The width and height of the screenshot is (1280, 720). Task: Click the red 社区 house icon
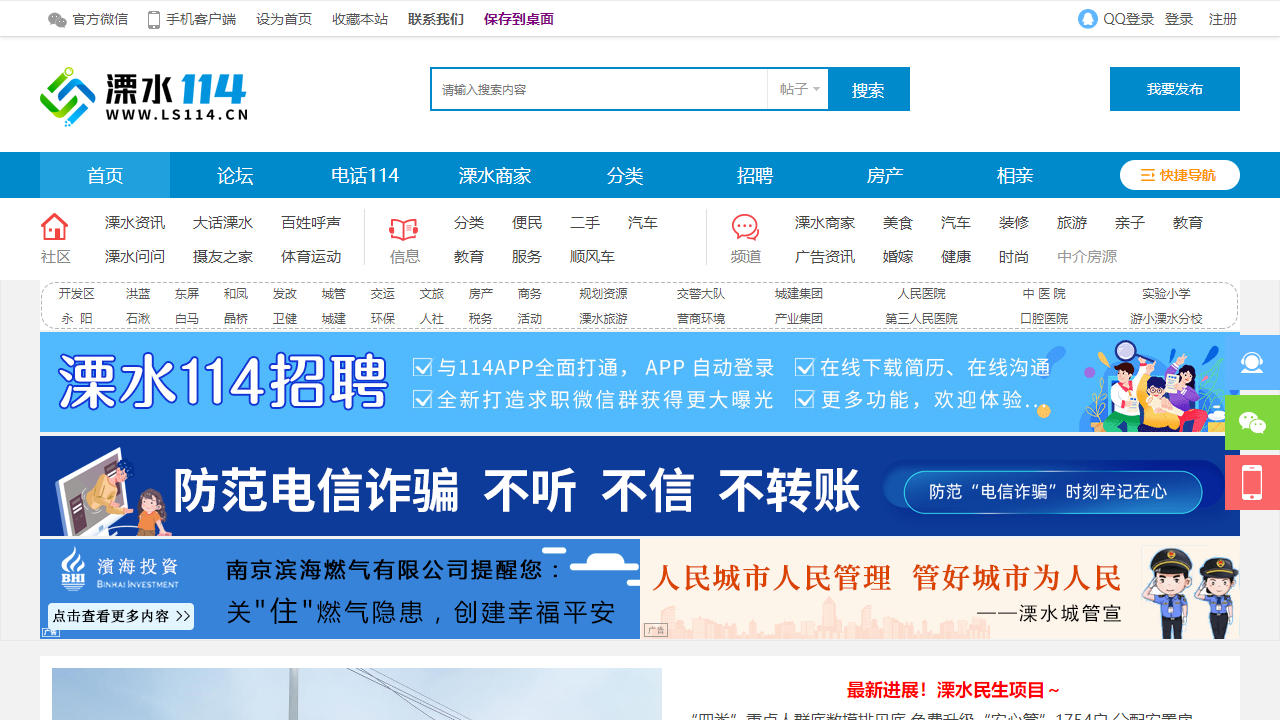pyautogui.click(x=55, y=227)
